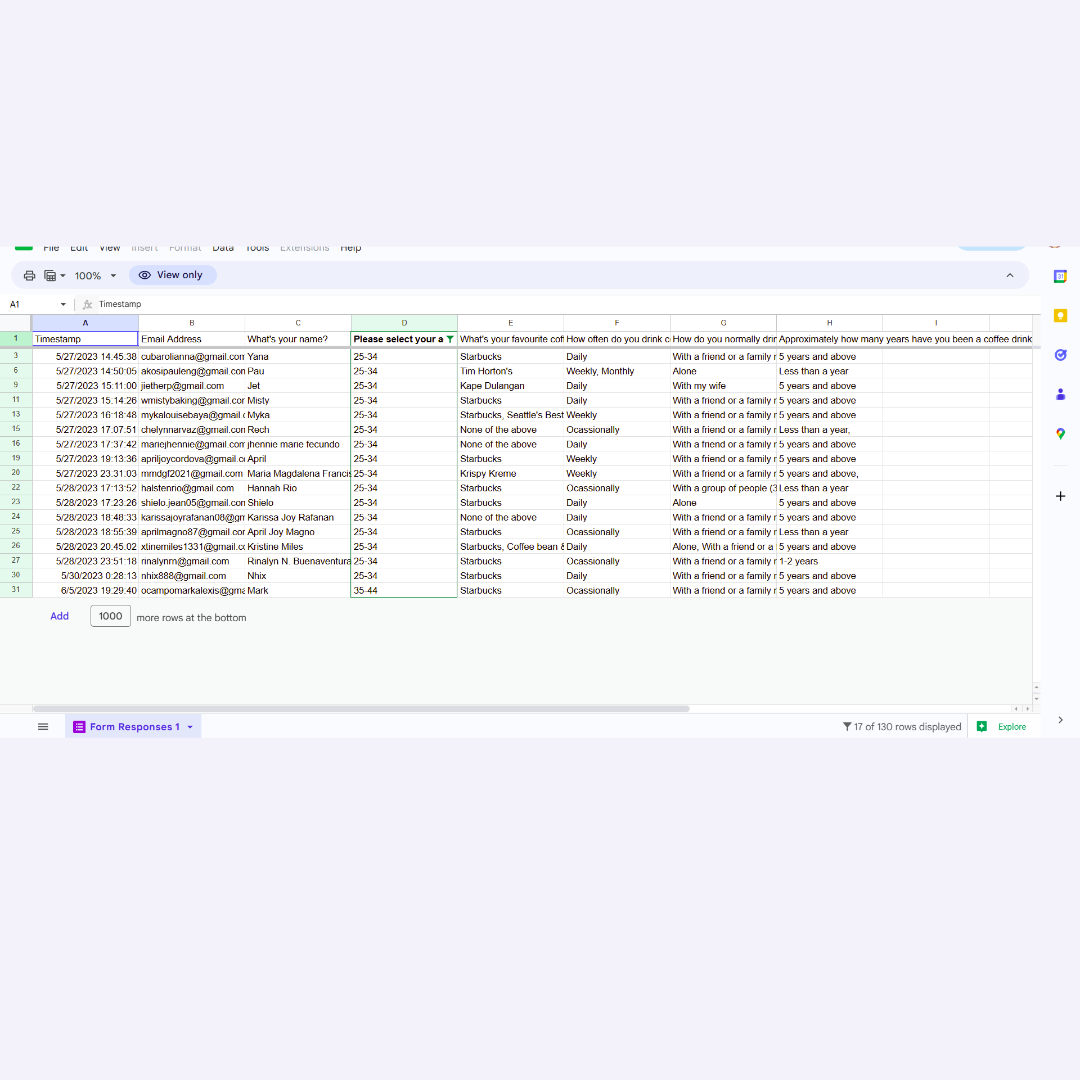The width and height of the screenshot is (1080, 1080).
Task: Click the 35-44 age cell
Action: pyautogui.click(x=404, y=590)
